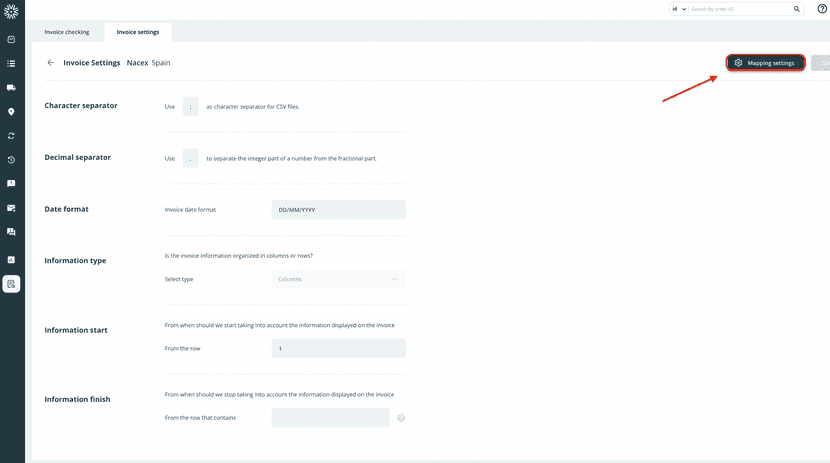Click the info icon beside finish row field

click(401, 418)
